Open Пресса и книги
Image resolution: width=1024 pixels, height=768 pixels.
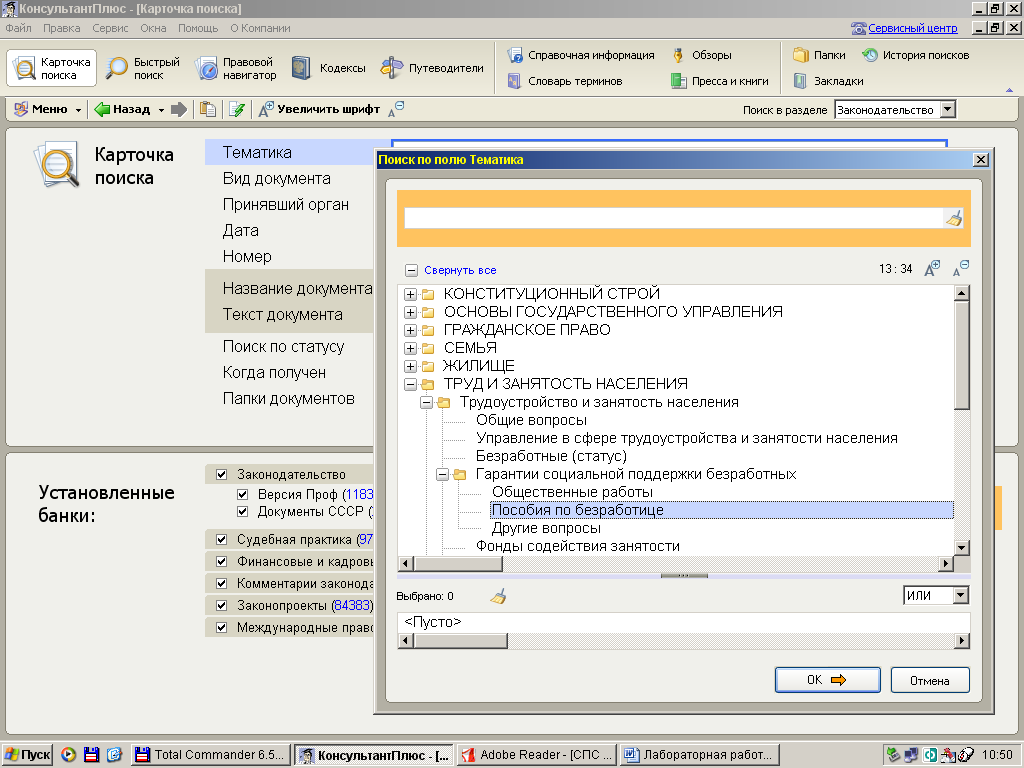[x=720, y=81]
